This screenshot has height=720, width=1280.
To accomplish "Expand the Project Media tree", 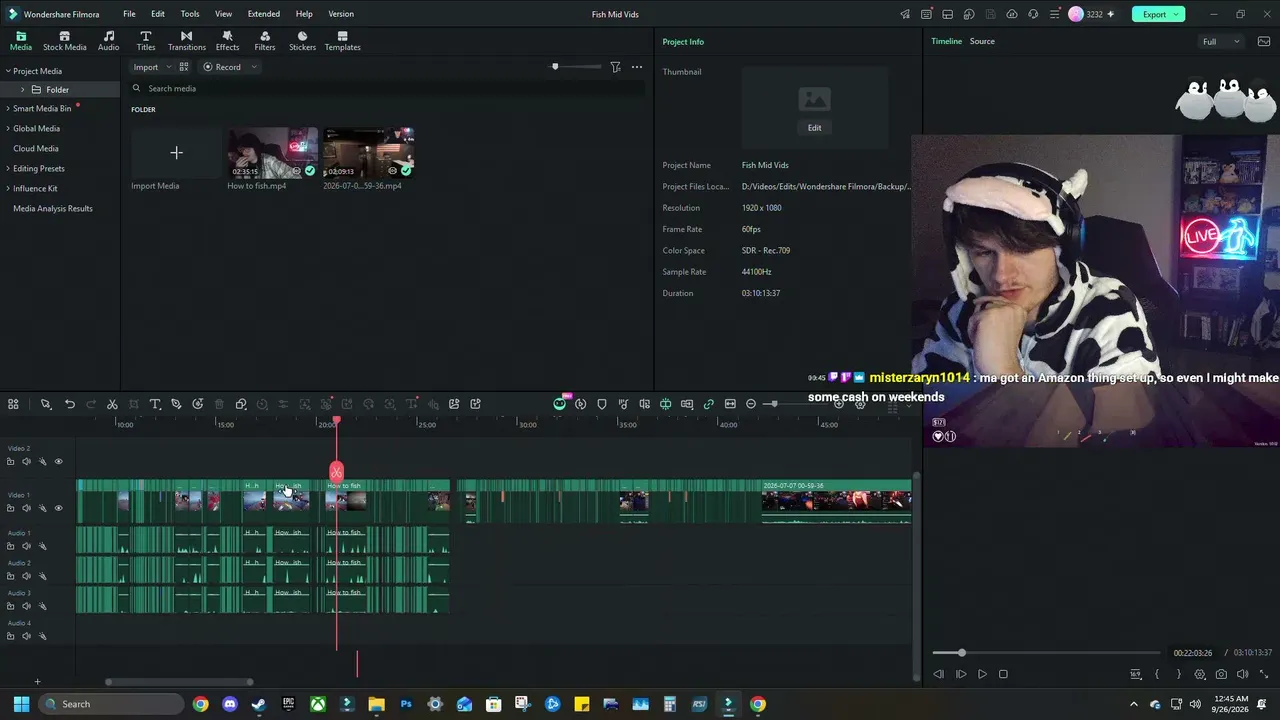I will [x=8, y=71].
